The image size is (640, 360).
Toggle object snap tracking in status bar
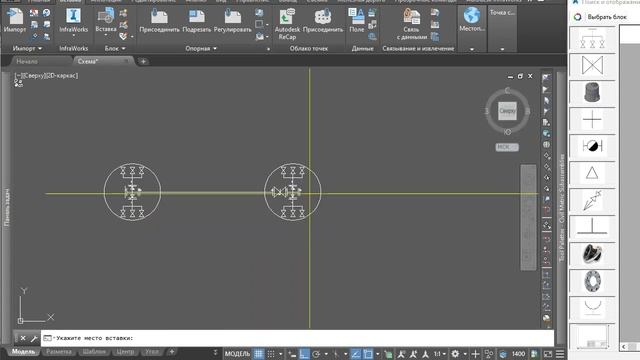point(356,353)
